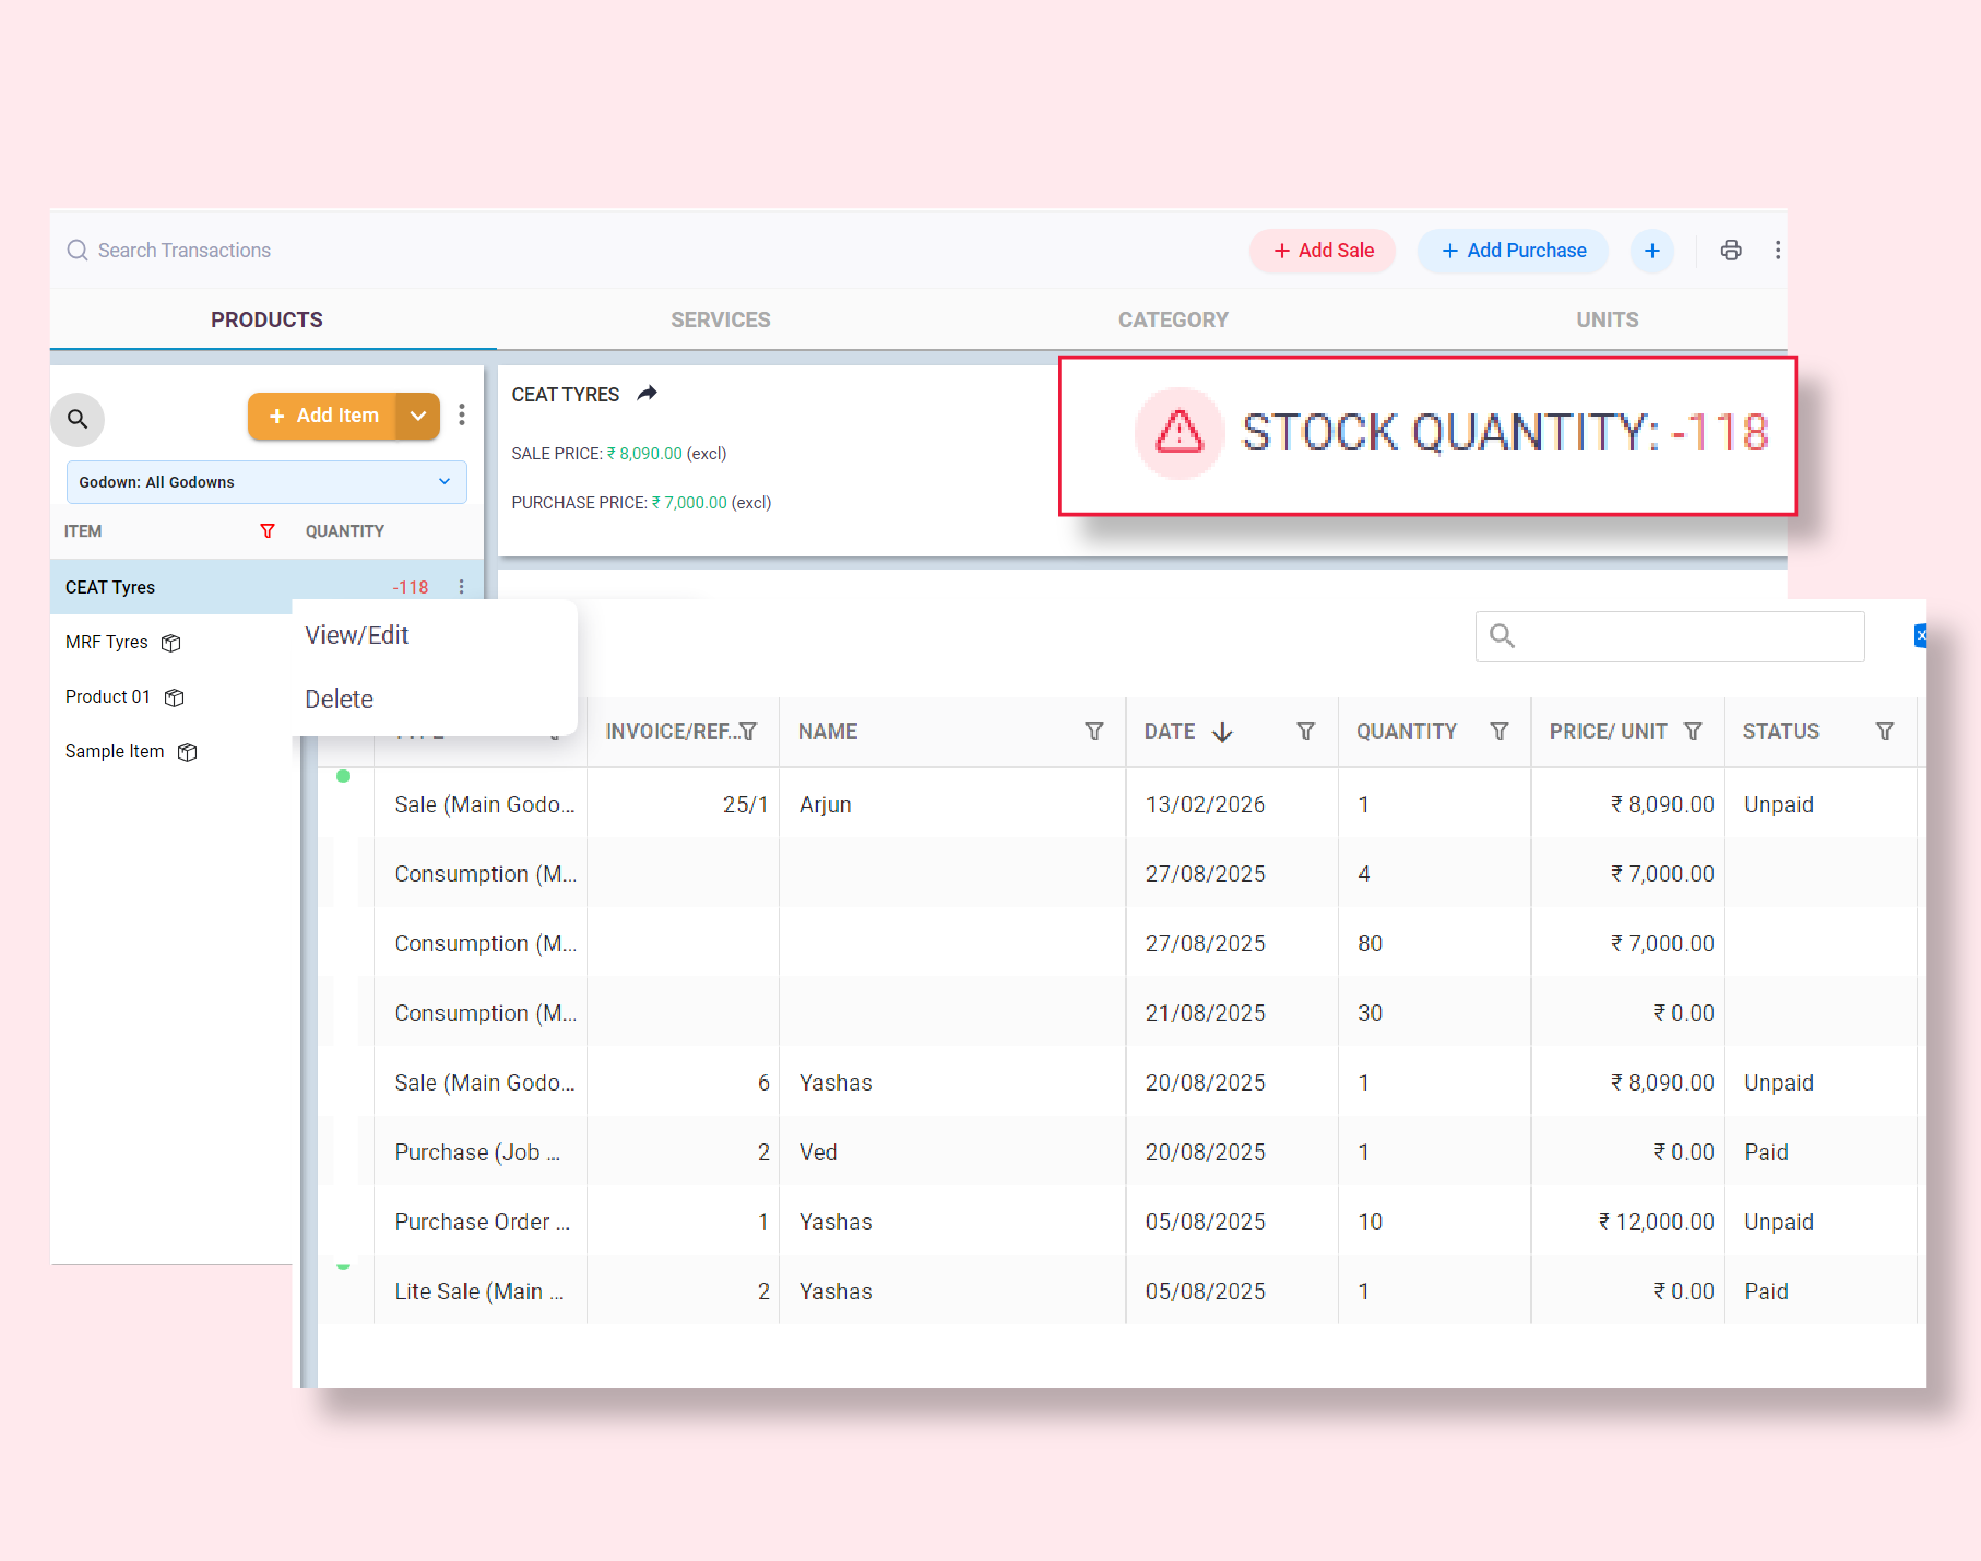
Task: Click the NAME column filter icon
Action: pyautogui.click(x=1094, y=731)
